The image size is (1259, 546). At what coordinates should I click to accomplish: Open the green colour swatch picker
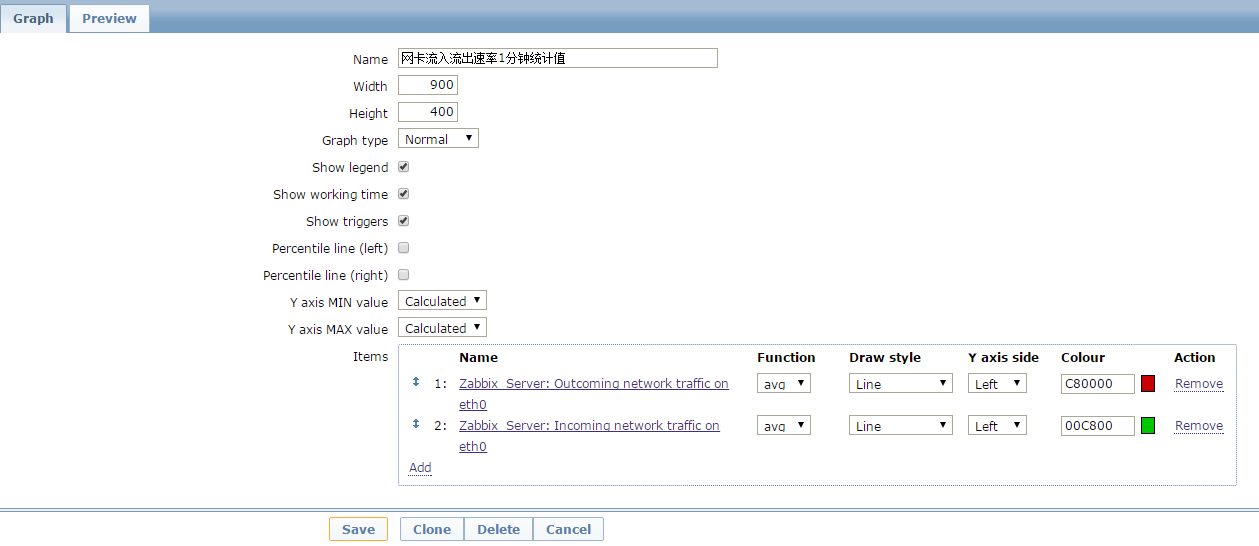pyautogui.click(x=1148, y=426)
